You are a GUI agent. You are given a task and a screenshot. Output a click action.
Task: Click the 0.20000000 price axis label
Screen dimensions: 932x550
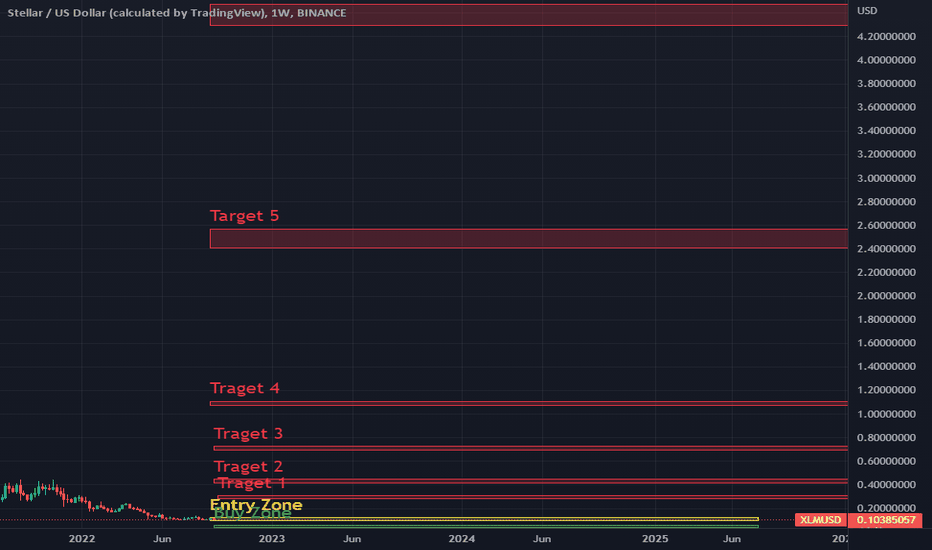point(886,508)
